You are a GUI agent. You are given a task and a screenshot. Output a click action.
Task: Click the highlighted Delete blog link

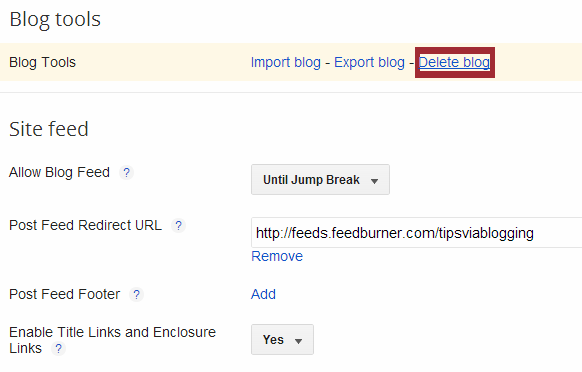pos(454,62)
